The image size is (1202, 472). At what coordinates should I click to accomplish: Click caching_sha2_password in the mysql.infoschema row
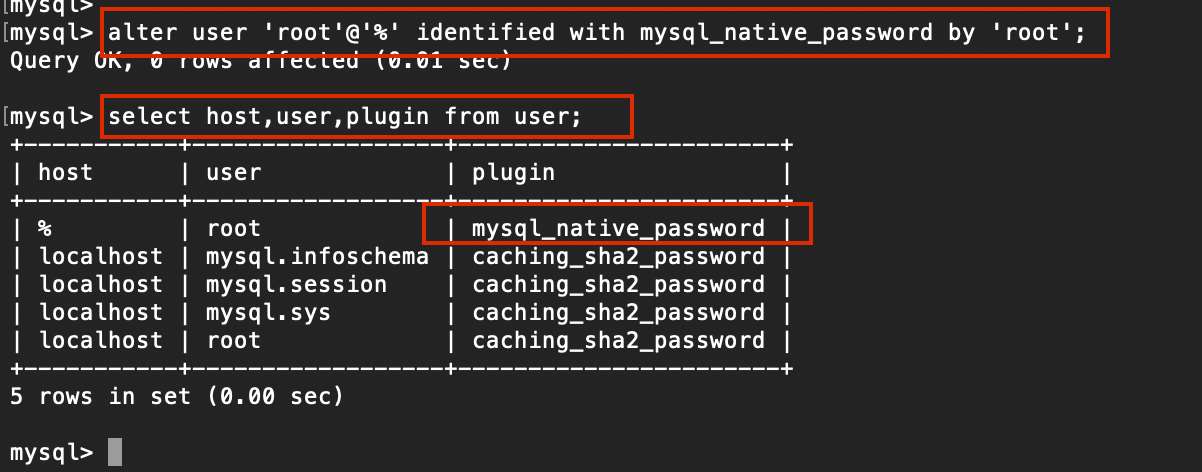(x=618, y=257)
